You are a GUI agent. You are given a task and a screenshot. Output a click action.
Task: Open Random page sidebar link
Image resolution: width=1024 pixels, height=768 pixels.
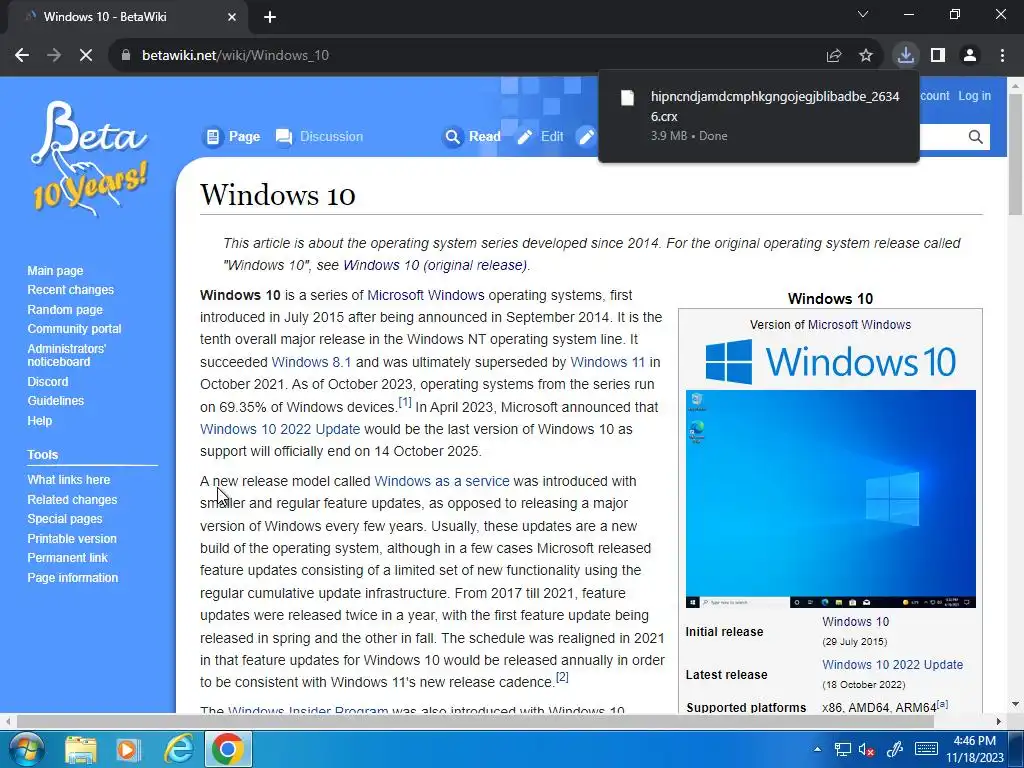pyautogui.click(x=65, y=310)
